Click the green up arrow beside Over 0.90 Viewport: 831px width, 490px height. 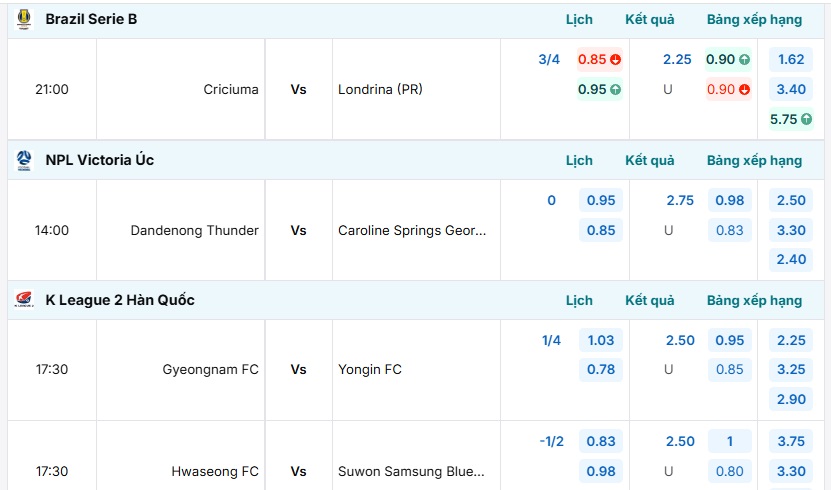coord(745,59)
